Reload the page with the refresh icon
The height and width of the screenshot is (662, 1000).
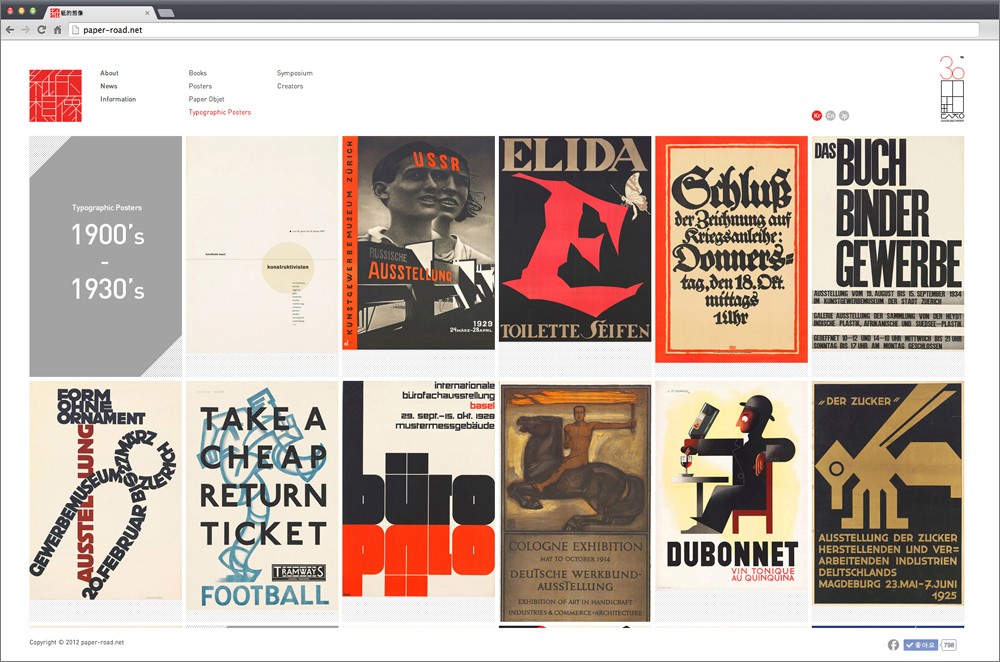(x=41, y=29)
